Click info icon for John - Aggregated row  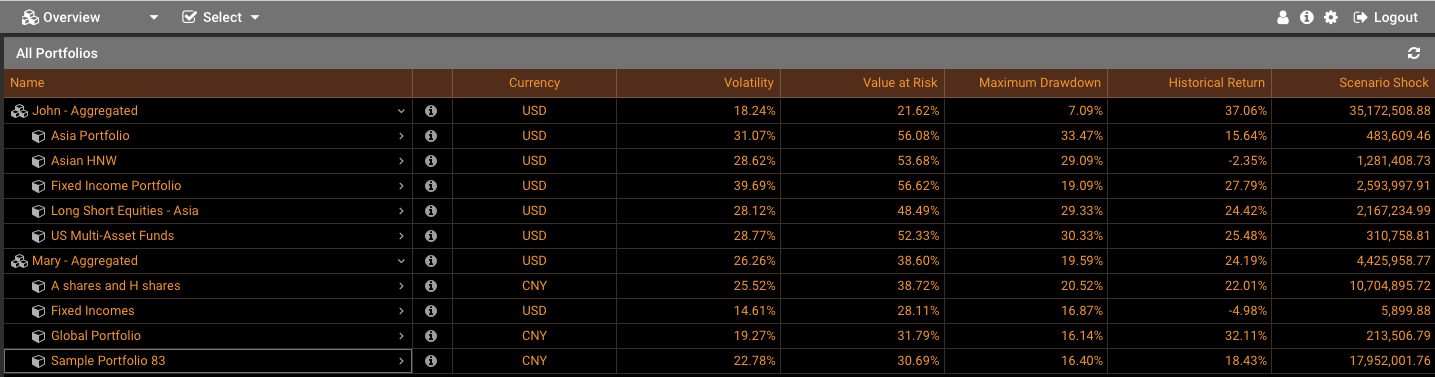point(431,111)
